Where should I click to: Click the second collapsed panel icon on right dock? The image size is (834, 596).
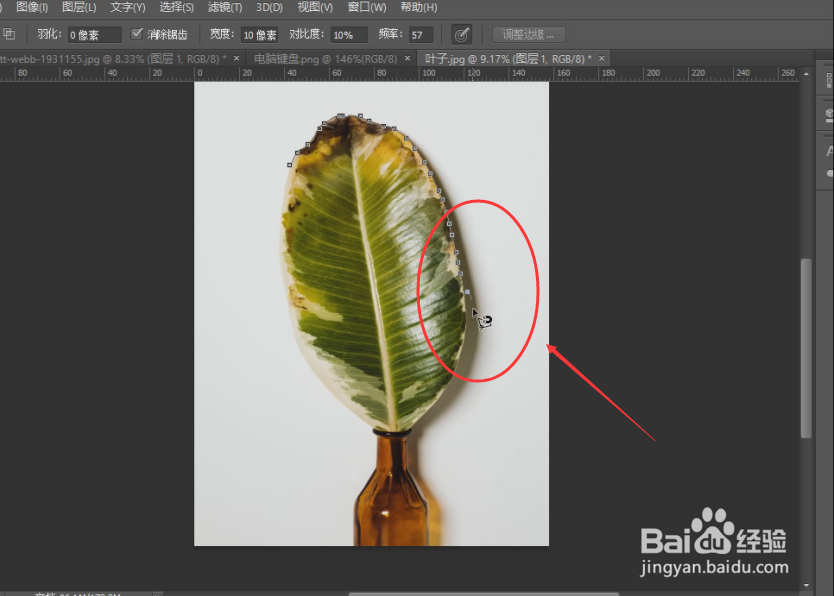click(828, 115)
